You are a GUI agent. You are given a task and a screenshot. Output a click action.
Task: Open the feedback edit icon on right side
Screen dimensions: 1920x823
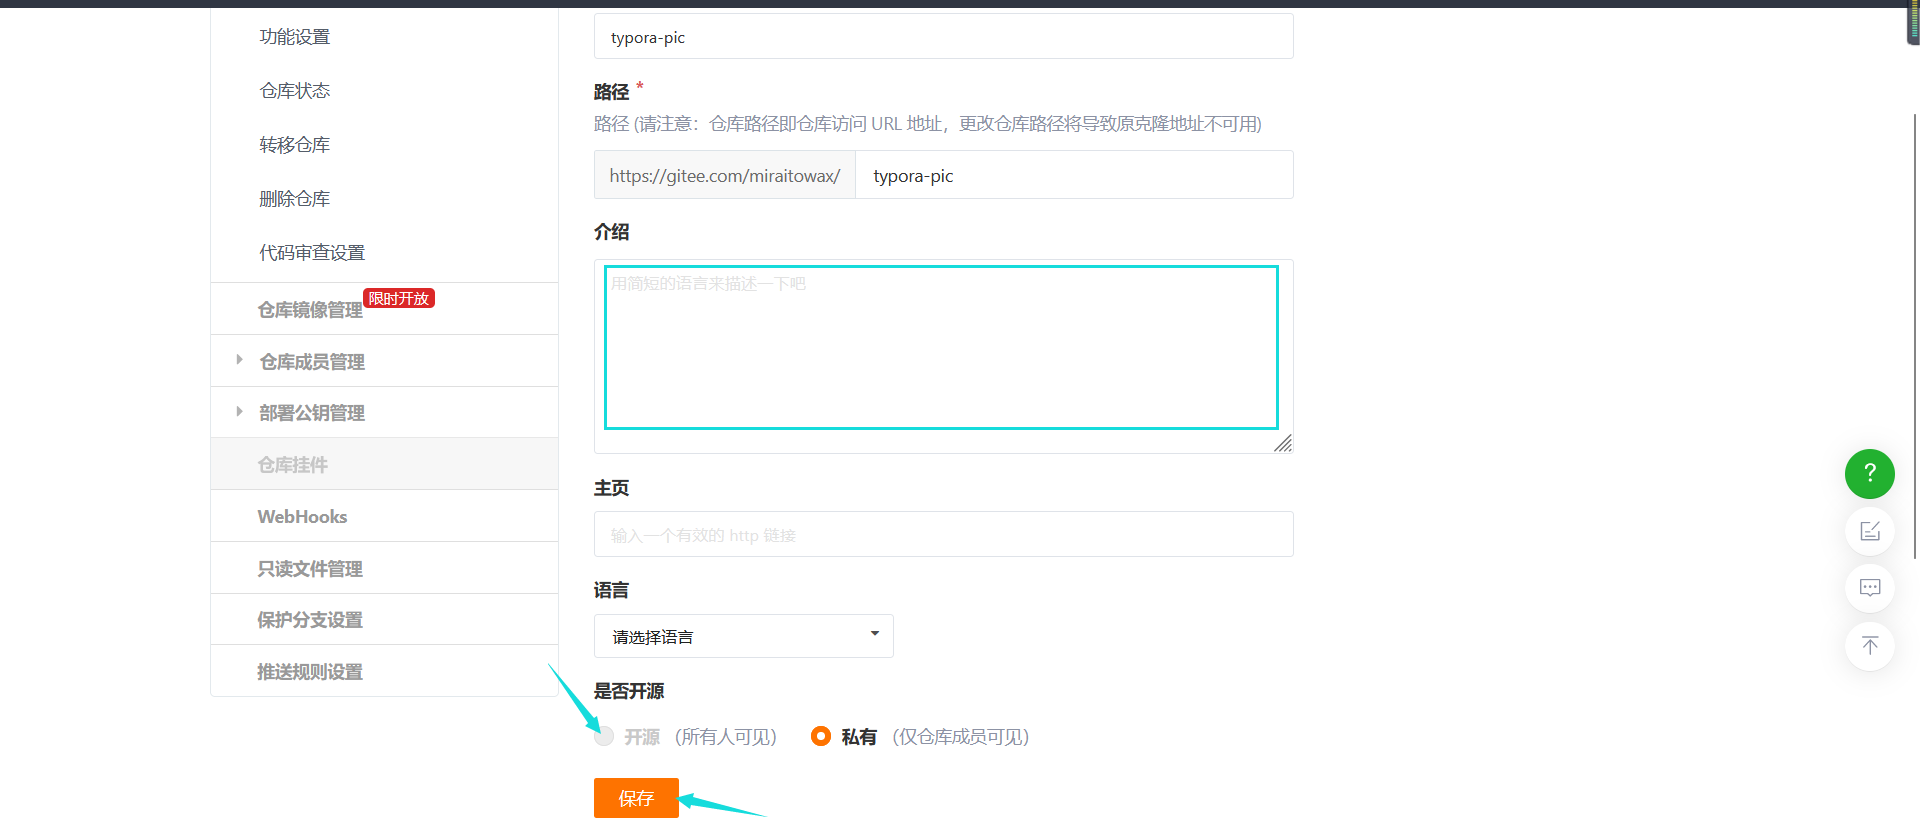pyautogui.click(x=1869, y=531)
